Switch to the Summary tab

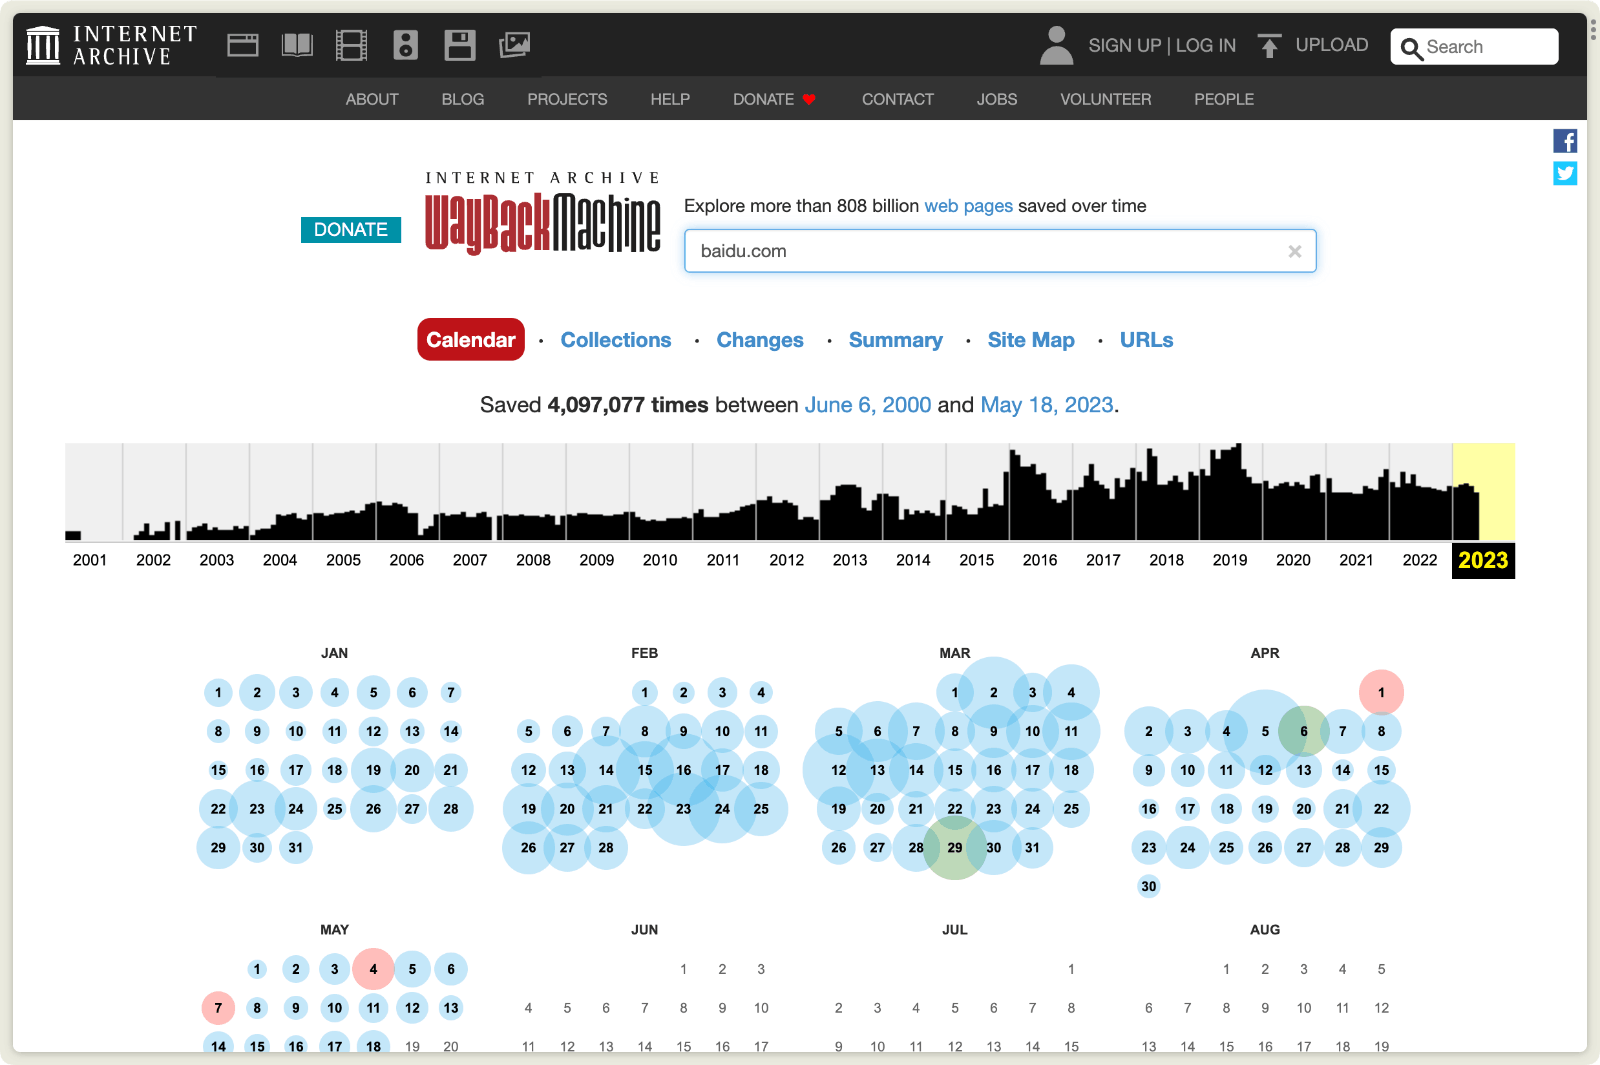(896, 340)
